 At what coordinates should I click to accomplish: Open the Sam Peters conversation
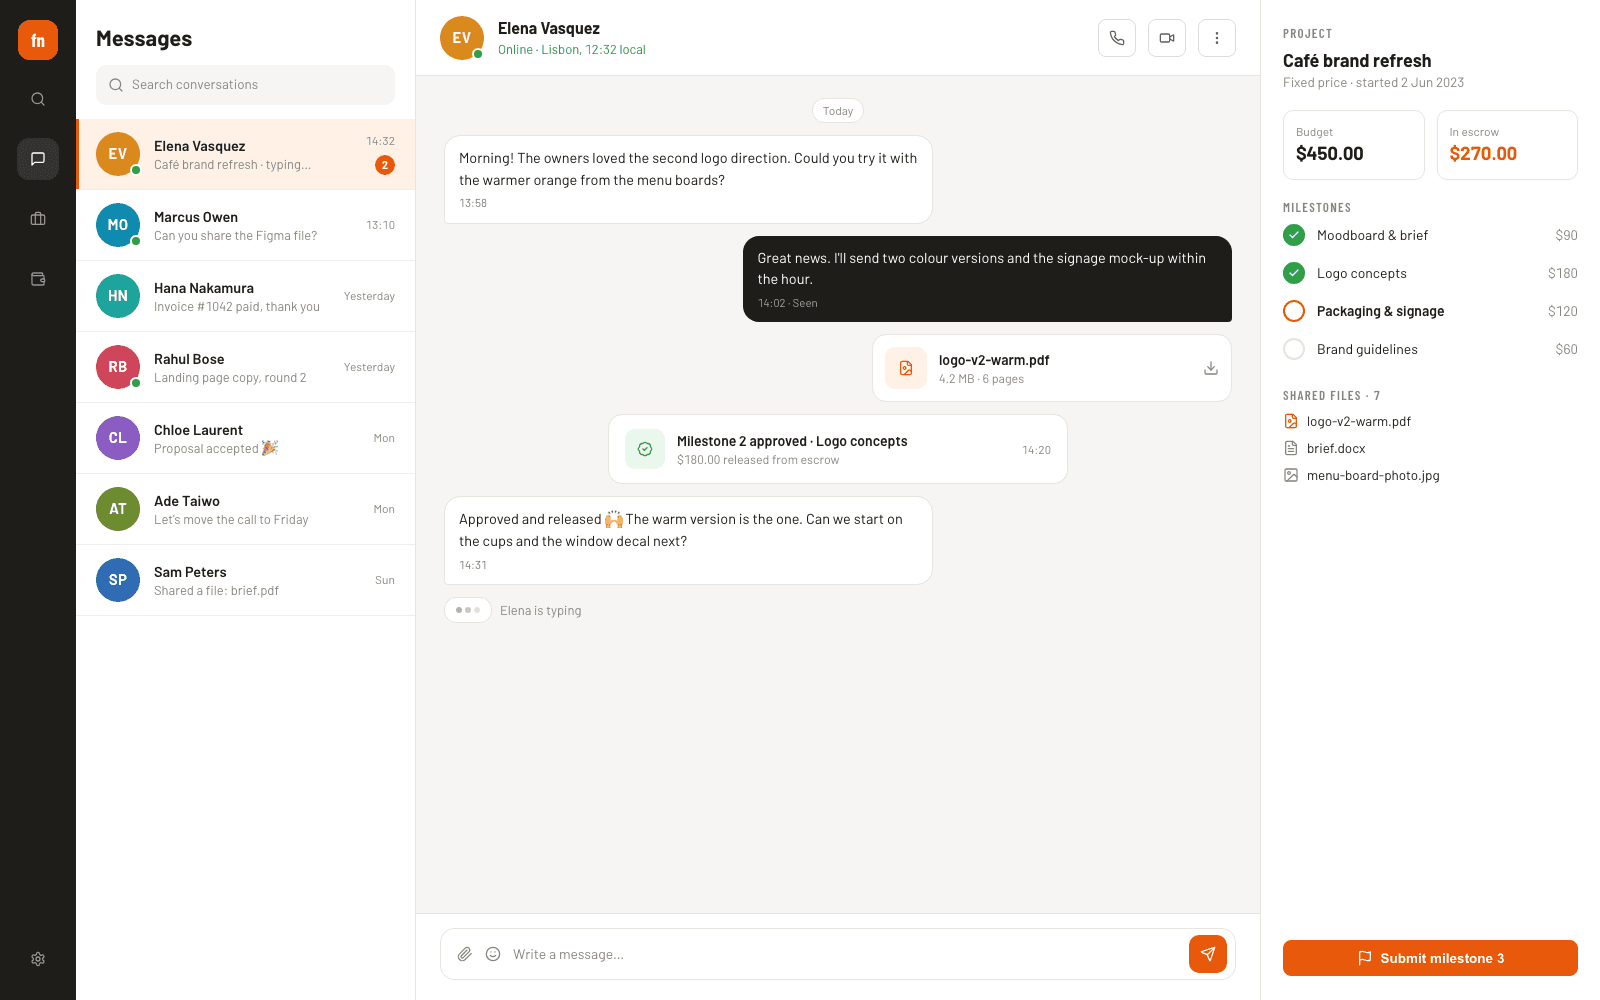coord(246,580)
